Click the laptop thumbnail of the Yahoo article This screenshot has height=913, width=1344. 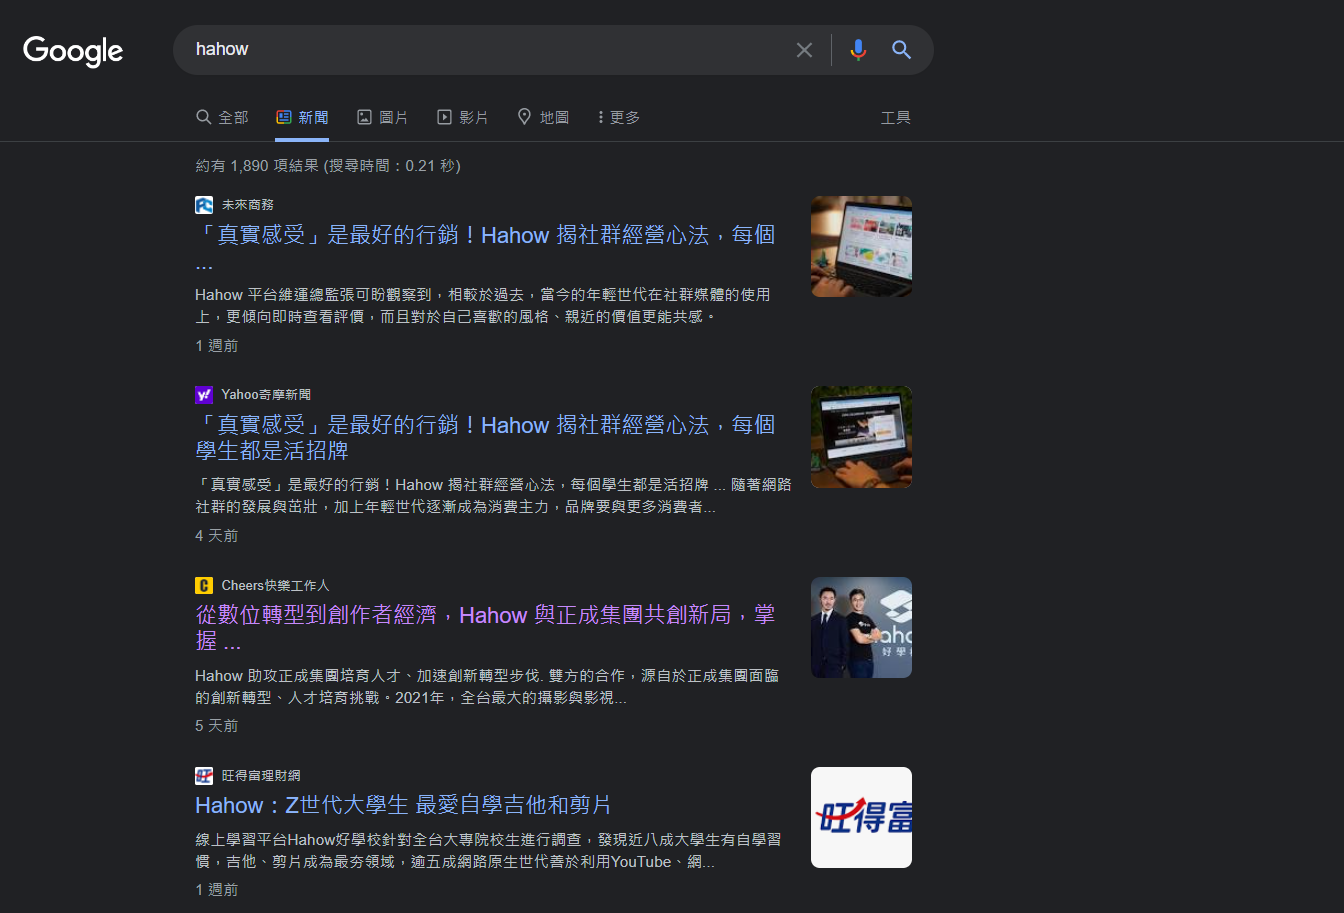861,437
